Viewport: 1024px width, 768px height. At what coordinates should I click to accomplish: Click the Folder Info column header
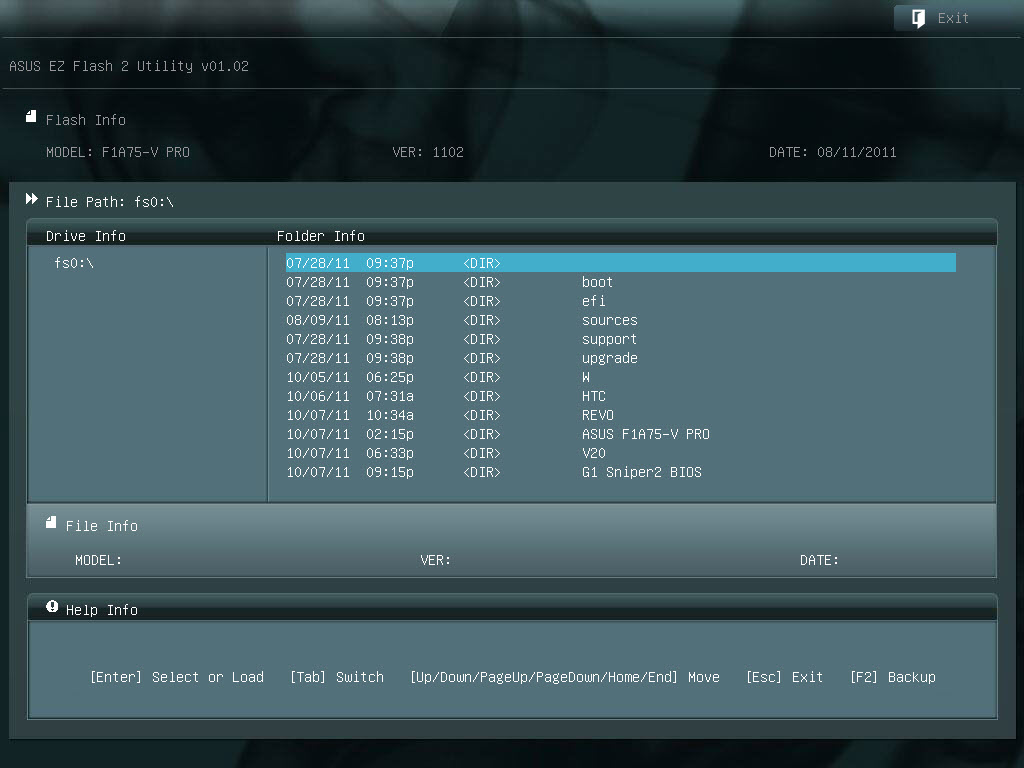pyautogui.click(x=321, y=236)
